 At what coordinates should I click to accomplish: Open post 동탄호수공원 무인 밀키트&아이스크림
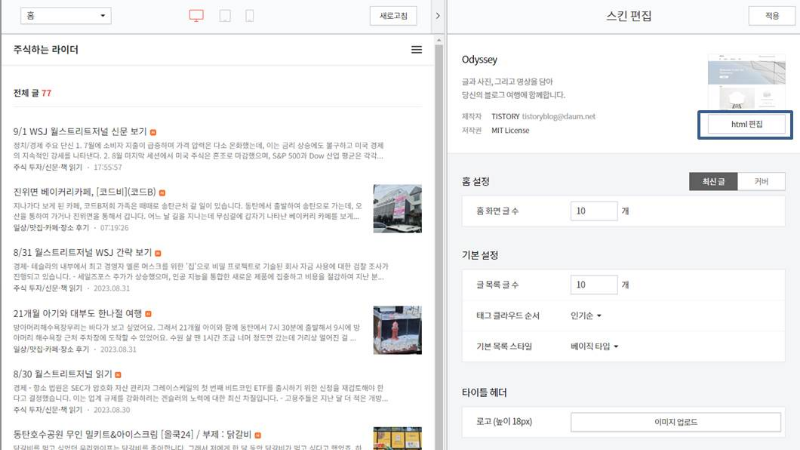pos(132,435)
